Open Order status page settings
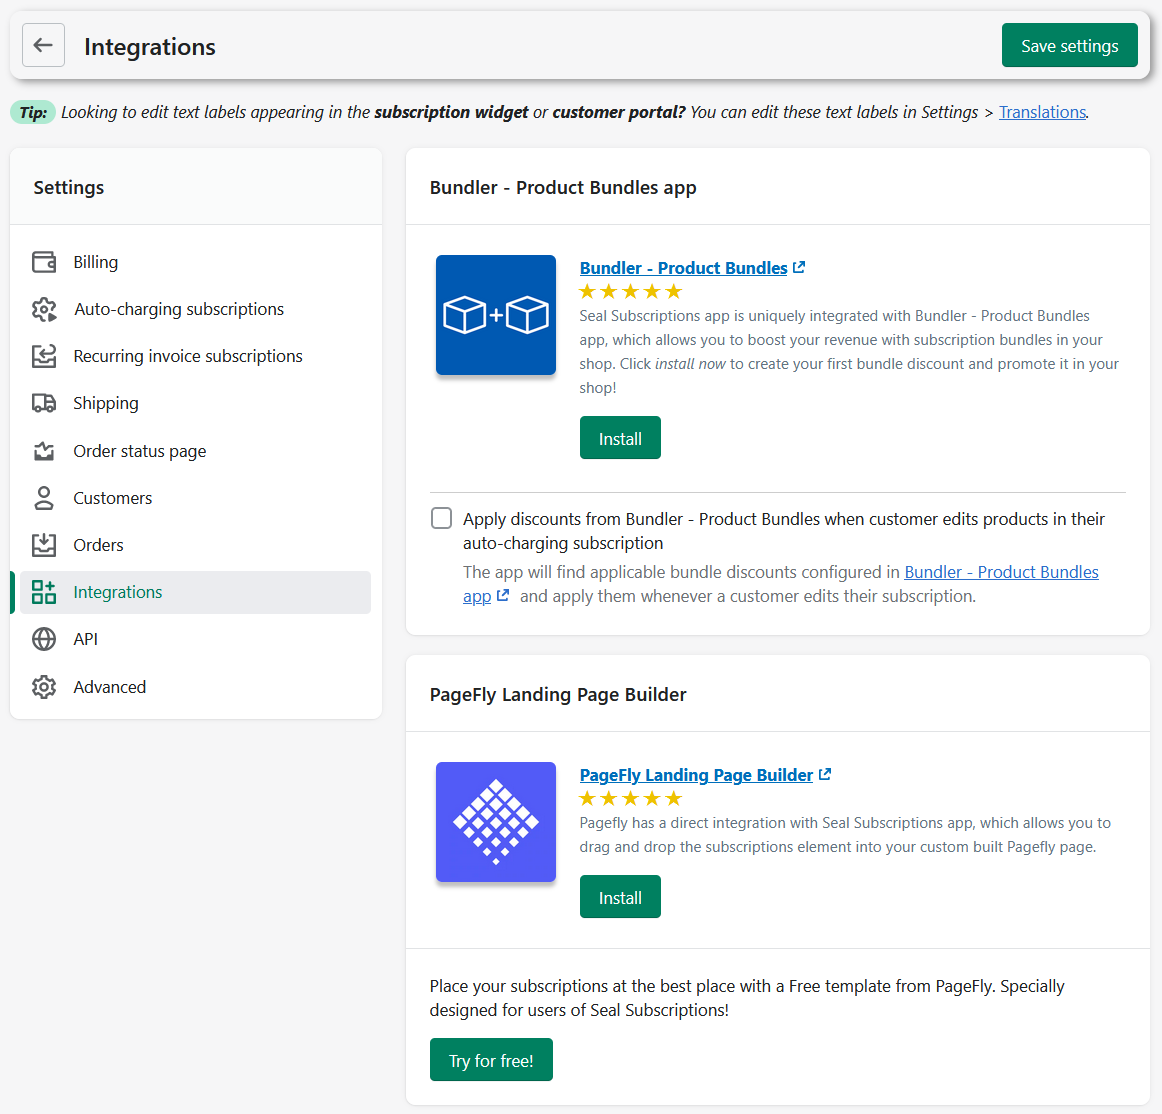This screenshot has width=1162, height=1114. click(196, 451)
